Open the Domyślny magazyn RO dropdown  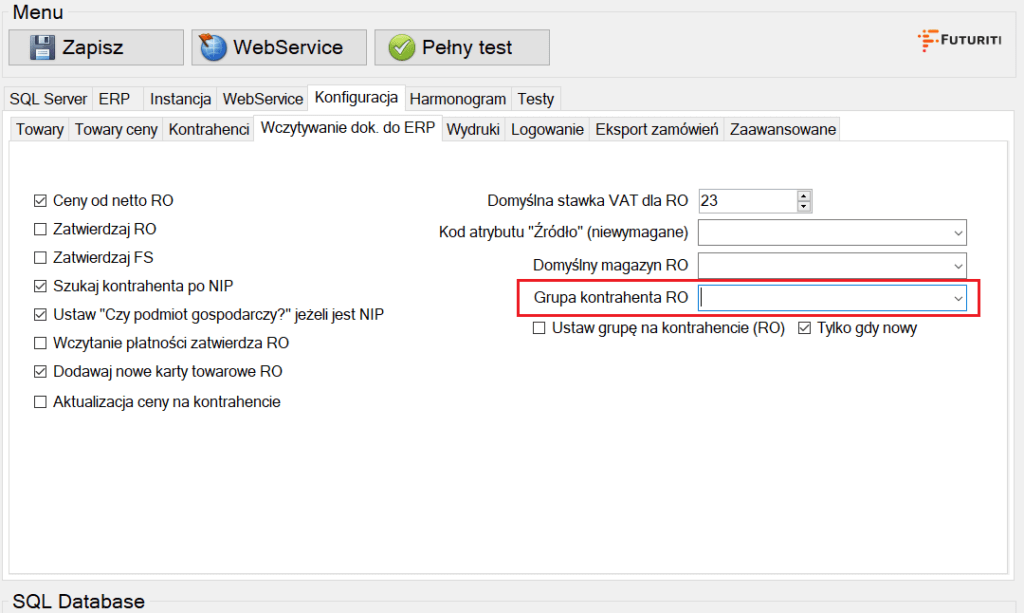957,266
